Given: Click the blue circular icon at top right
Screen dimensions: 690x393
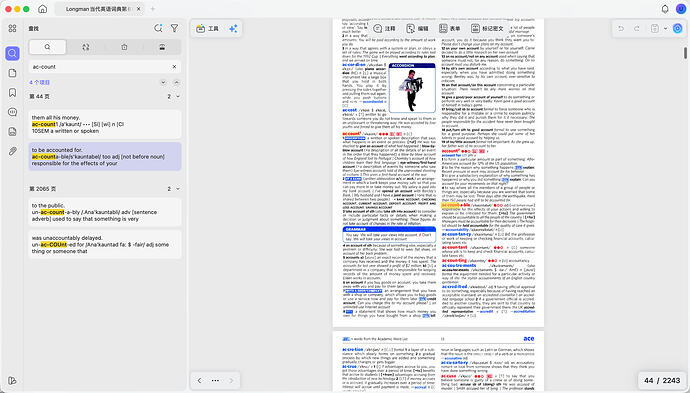Looking at the screenshot, I should pyautogui.click(x=678, y=29).
